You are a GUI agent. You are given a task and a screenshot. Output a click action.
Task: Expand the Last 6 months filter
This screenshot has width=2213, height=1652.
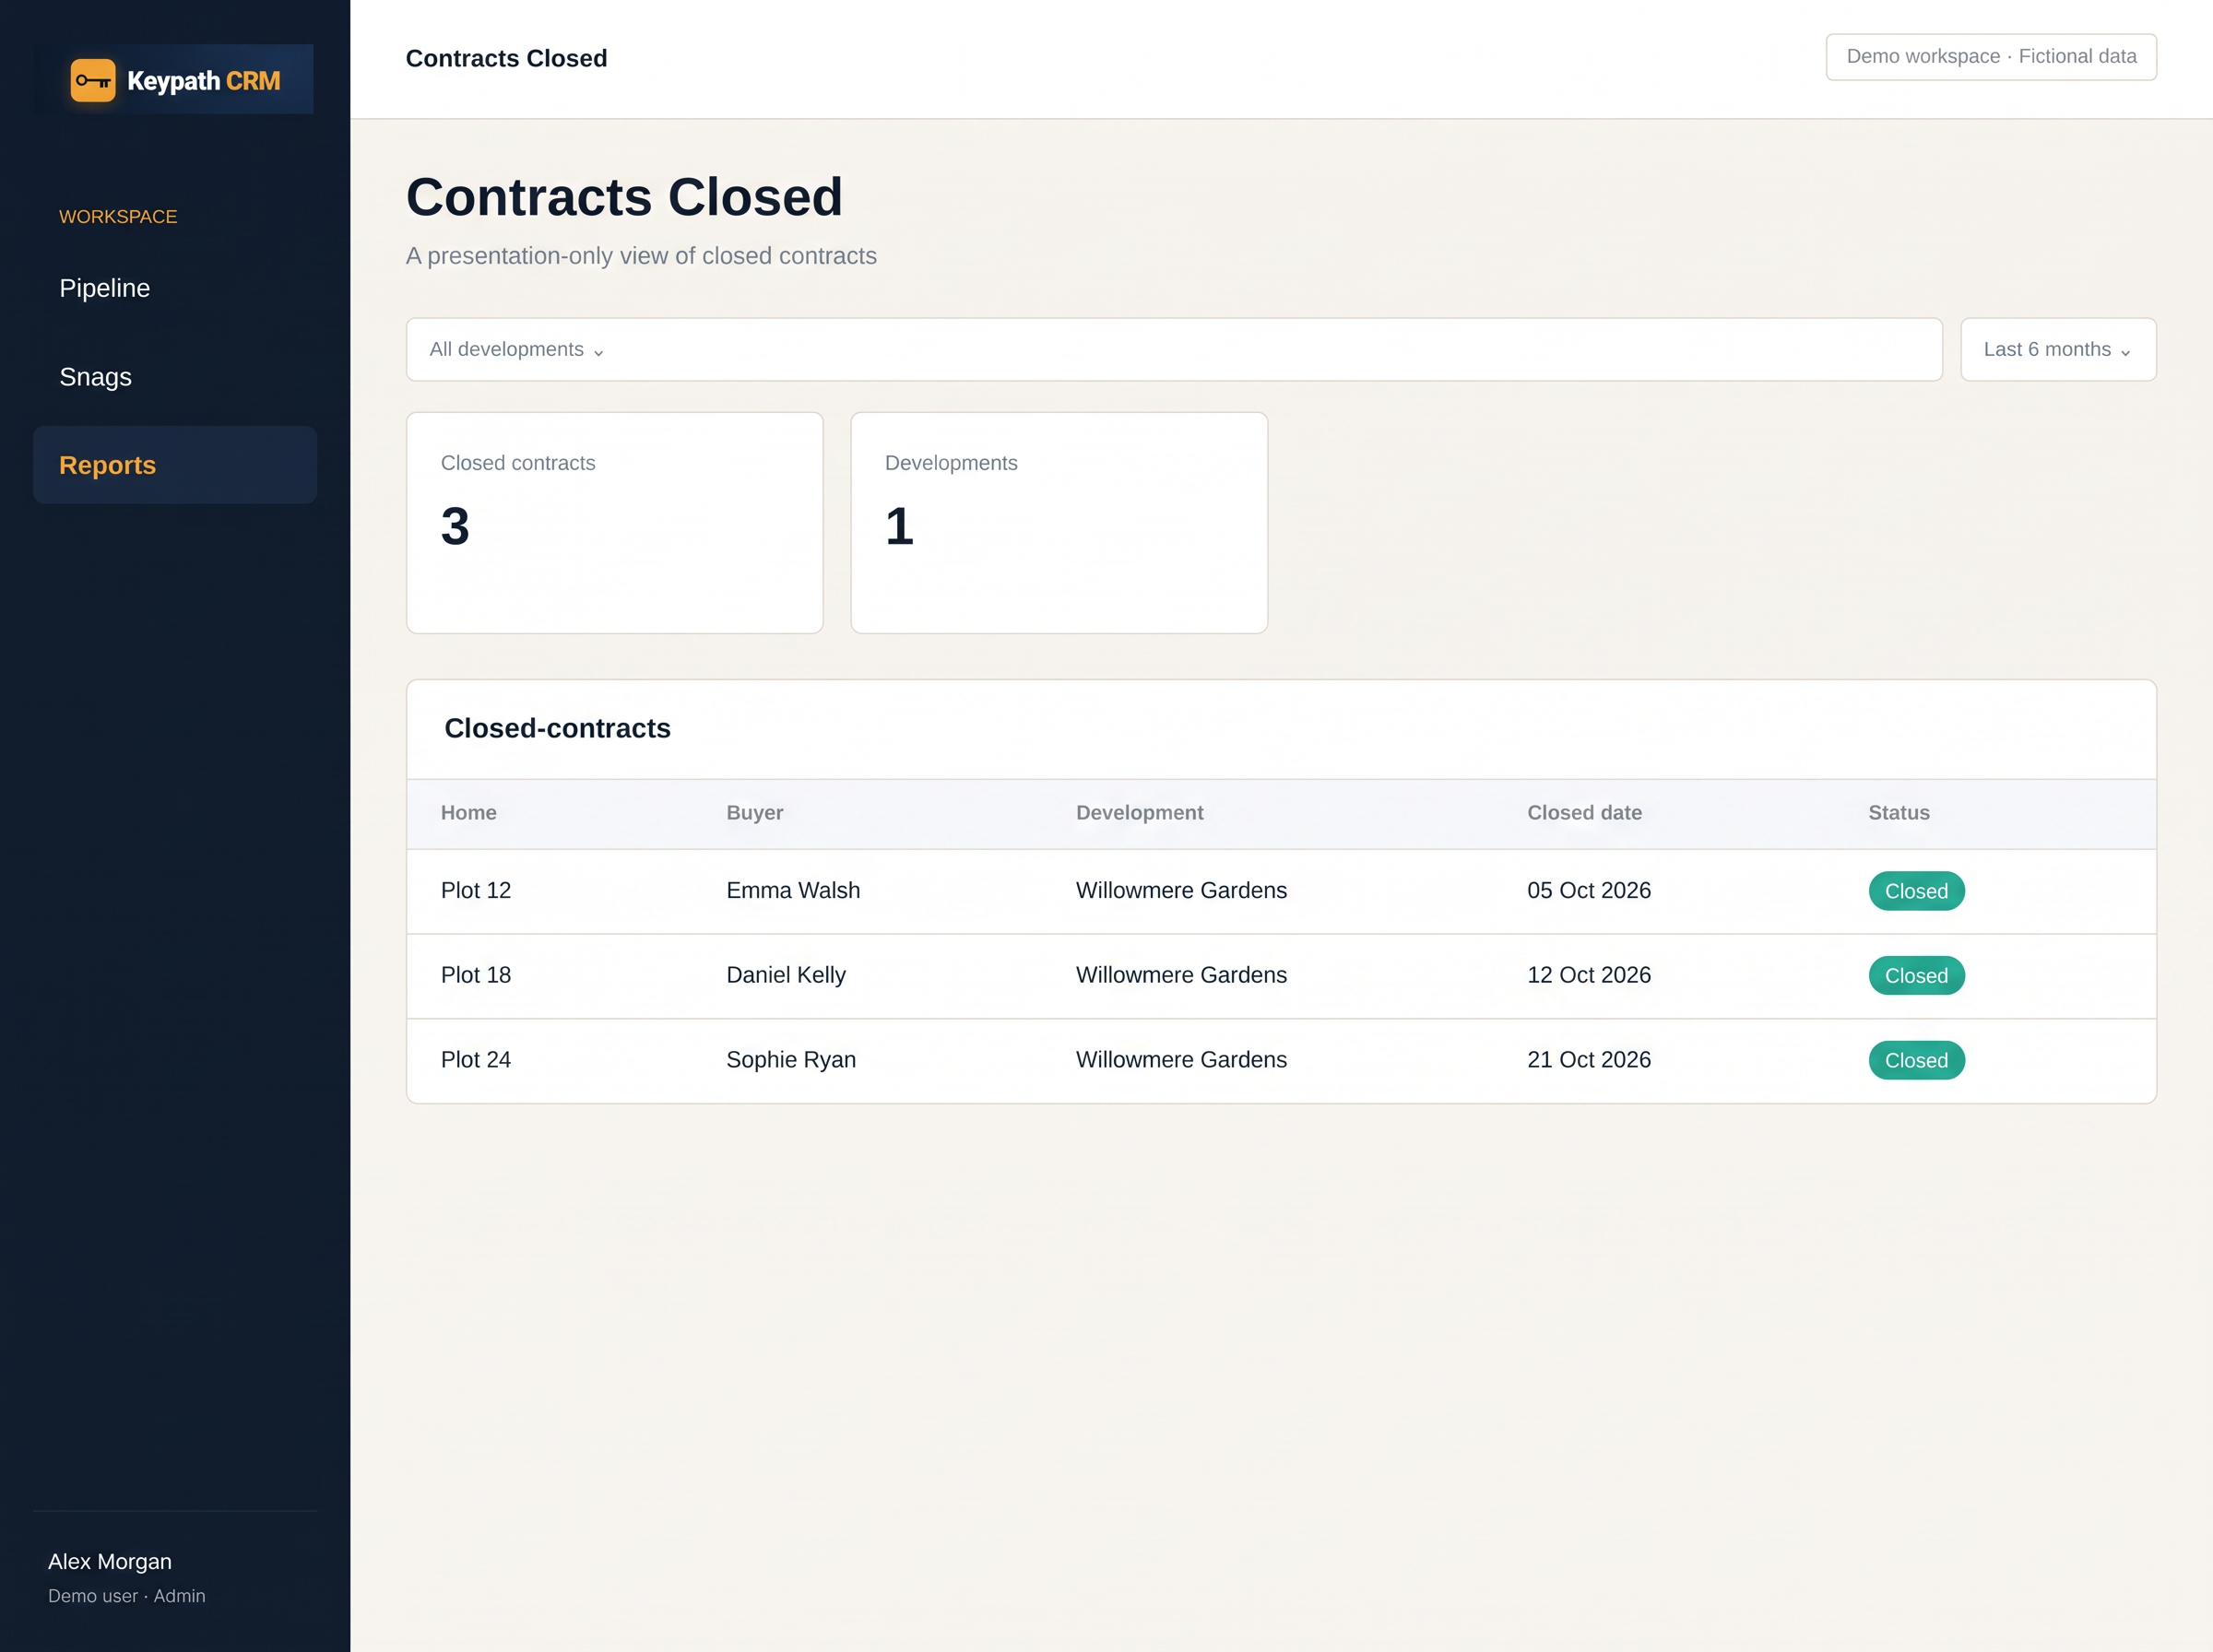pyautogui.click(x=2058, y=350)
